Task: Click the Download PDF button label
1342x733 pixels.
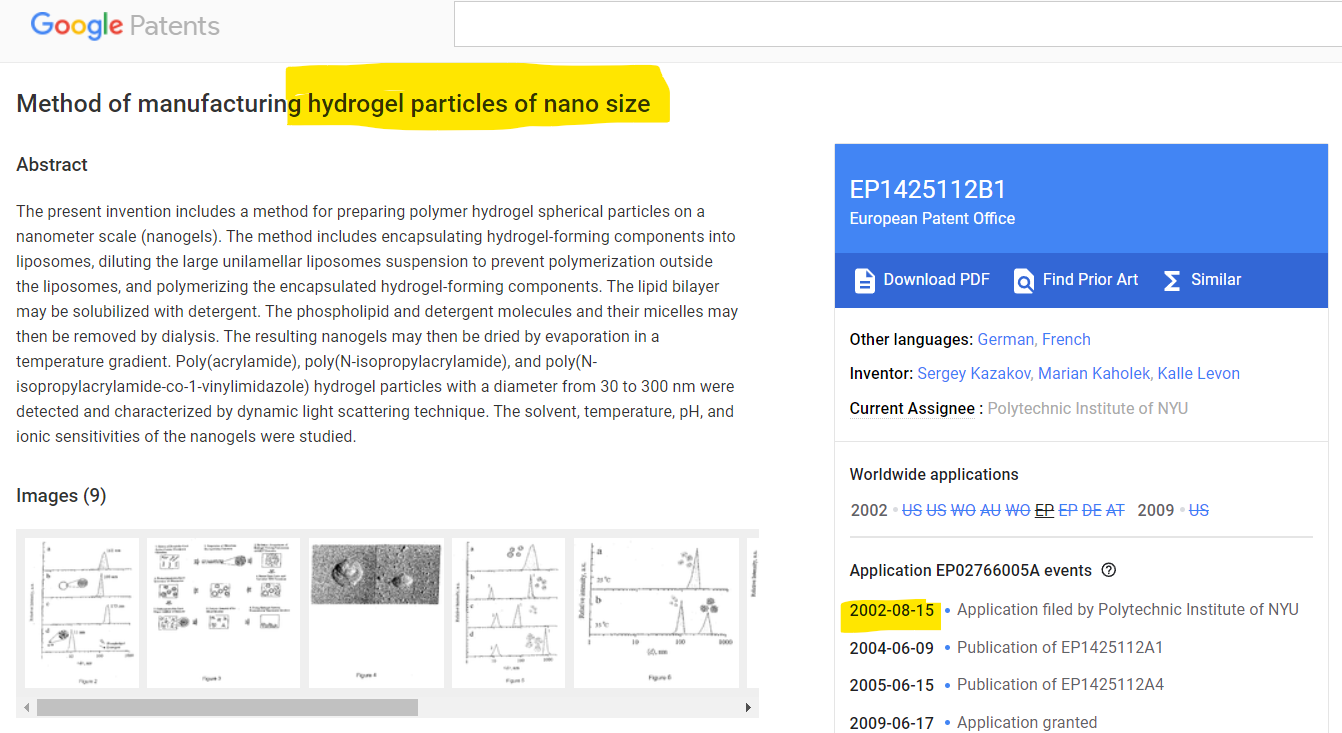Action: [x=936, y=280]
